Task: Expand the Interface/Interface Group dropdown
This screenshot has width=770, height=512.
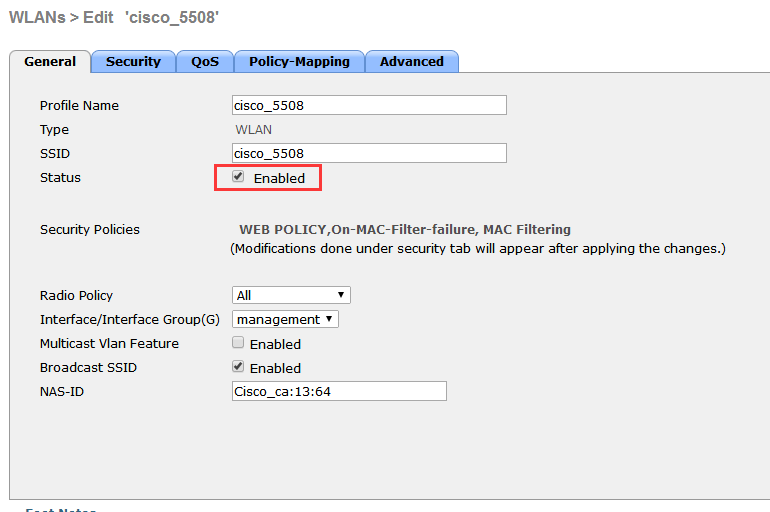Action: click(x=285, y=319)
